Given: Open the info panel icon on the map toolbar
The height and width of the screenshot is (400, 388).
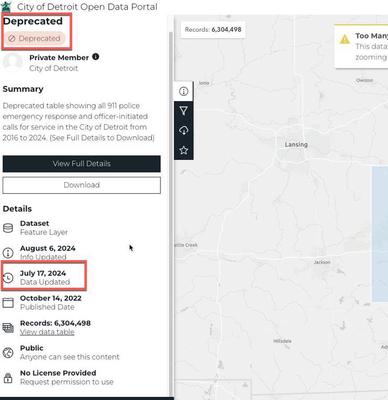Looking at the screenshot, I should [183, 91].
